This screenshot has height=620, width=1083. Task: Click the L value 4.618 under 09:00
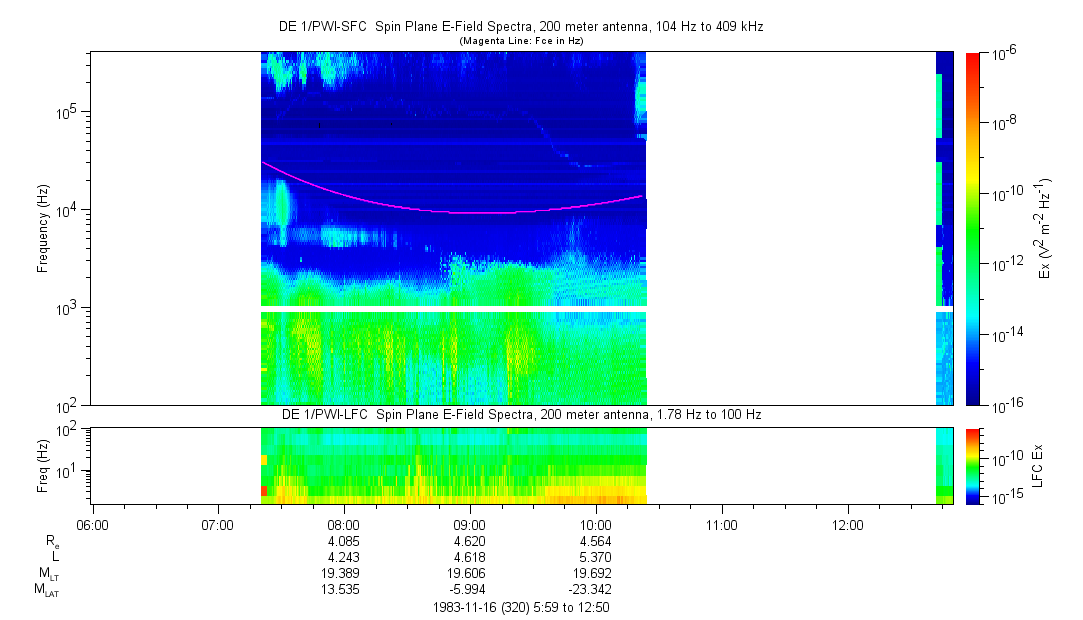pos(469,557)
